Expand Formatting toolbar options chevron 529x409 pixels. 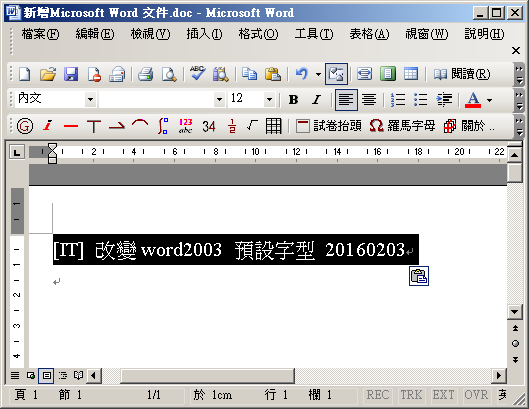tap(519, 100)
